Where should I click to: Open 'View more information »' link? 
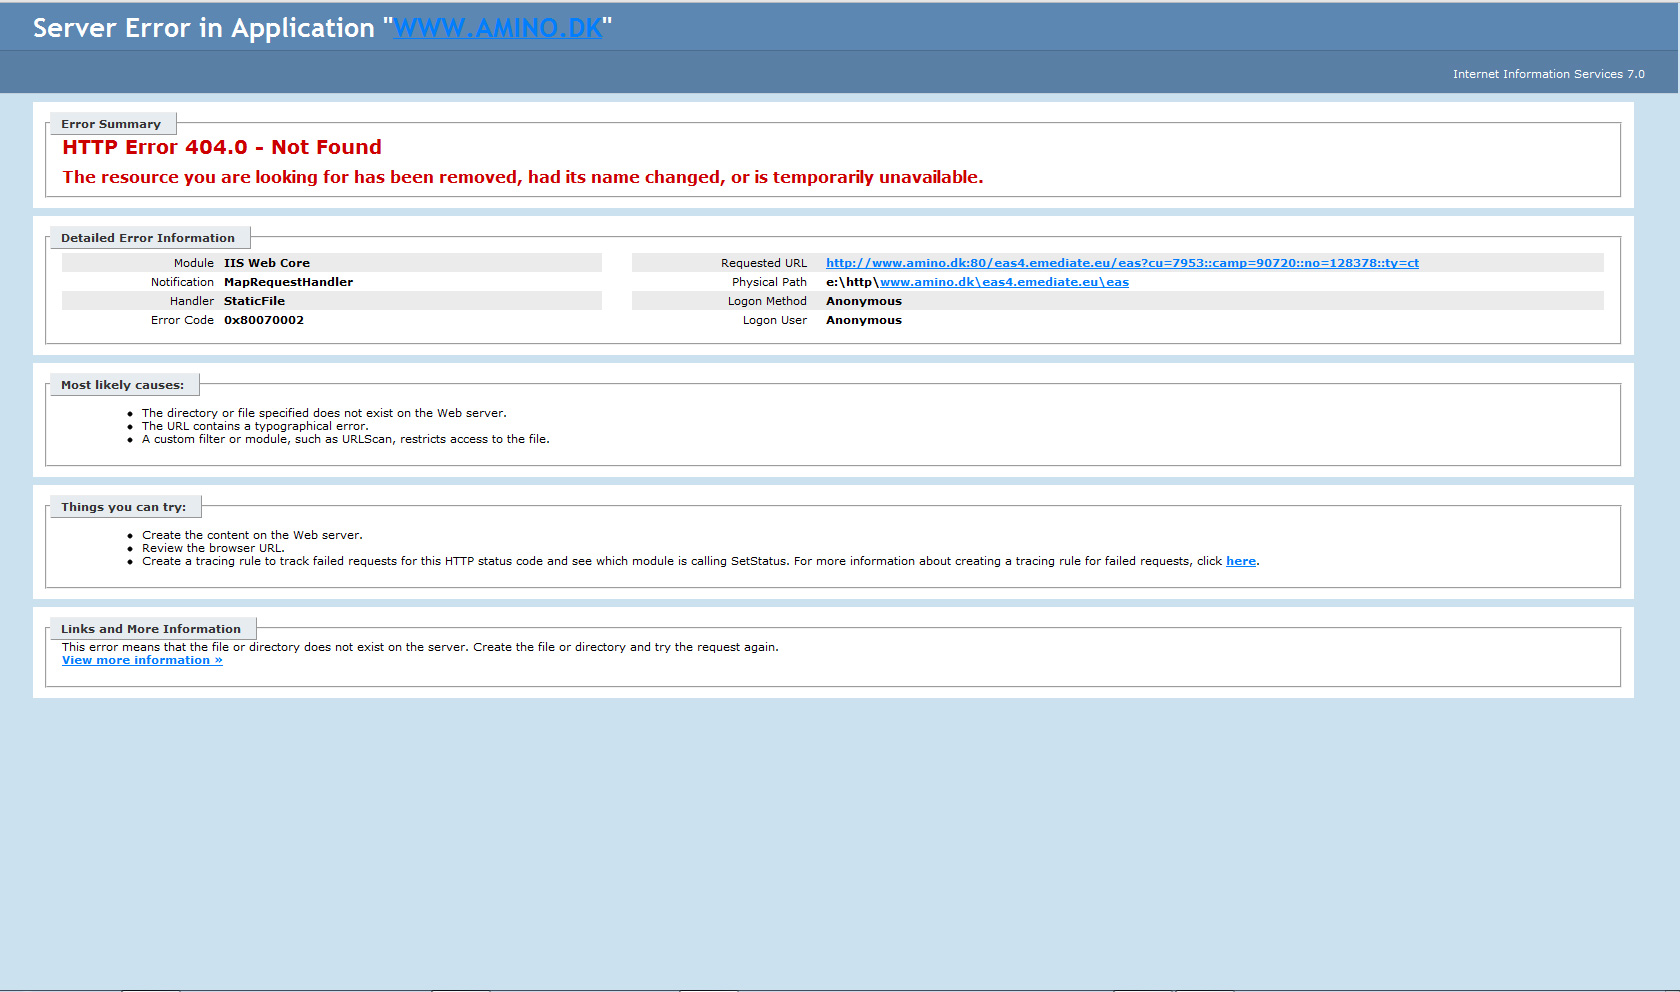pyautogui.click(x=142, y=660)
